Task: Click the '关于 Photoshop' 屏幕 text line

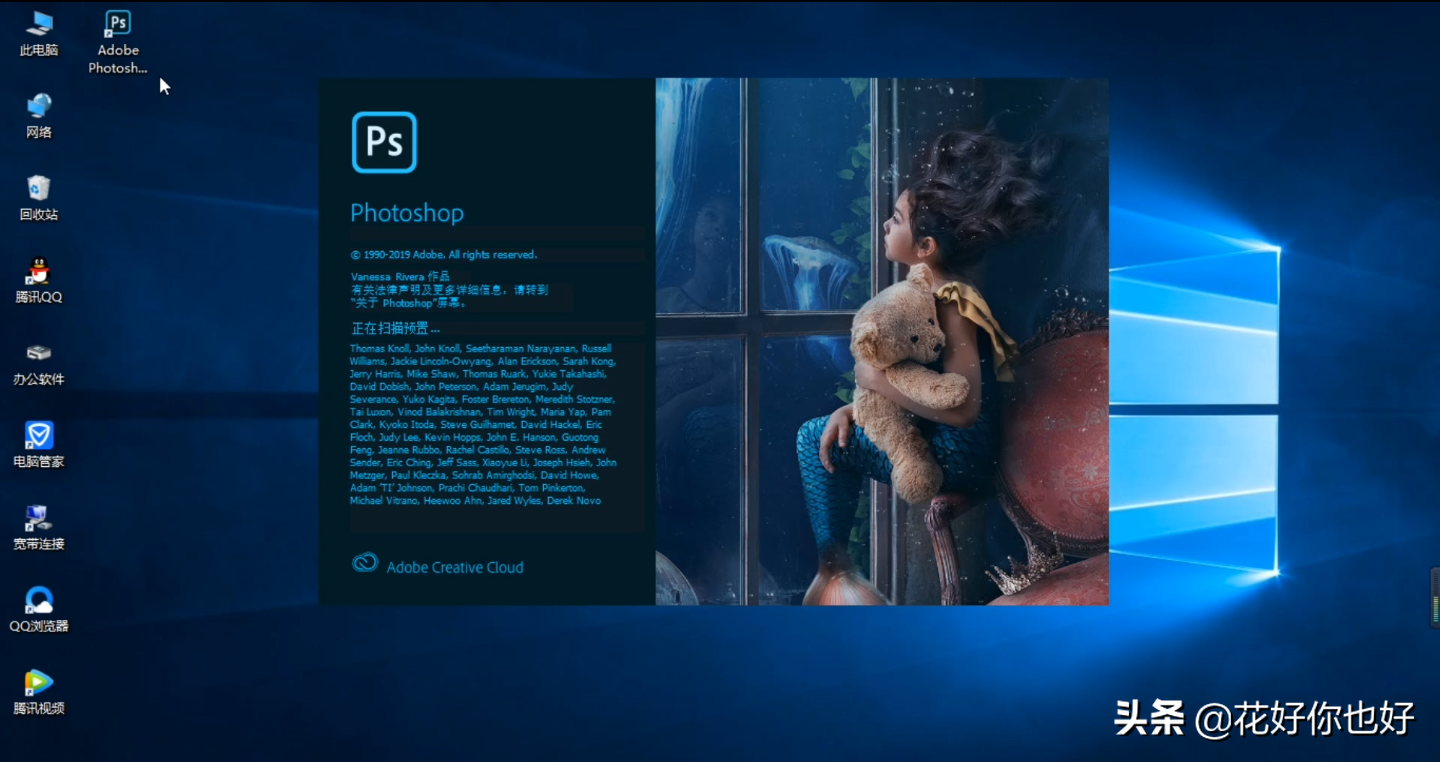Action: [x=408, y=303]
